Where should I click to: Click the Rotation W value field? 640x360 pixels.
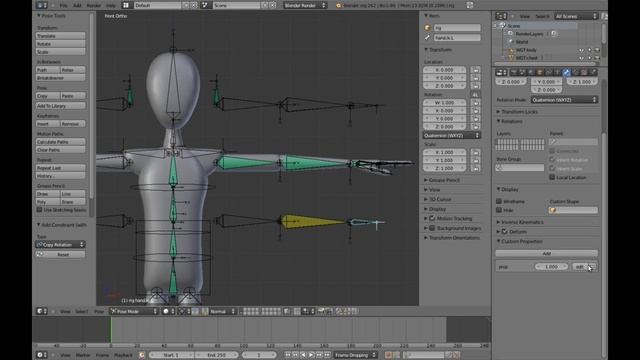[x=444, y=102]
